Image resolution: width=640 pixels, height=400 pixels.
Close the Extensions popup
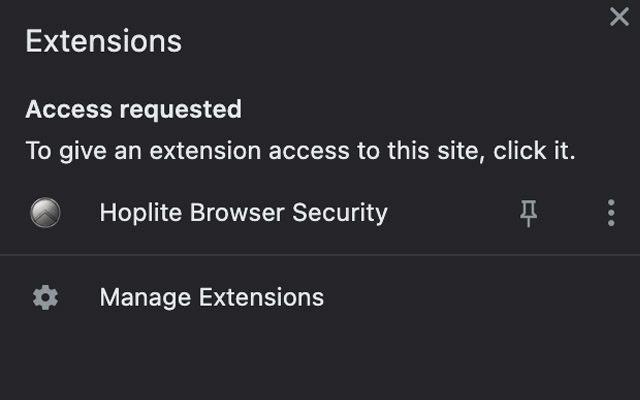(619, 17)
